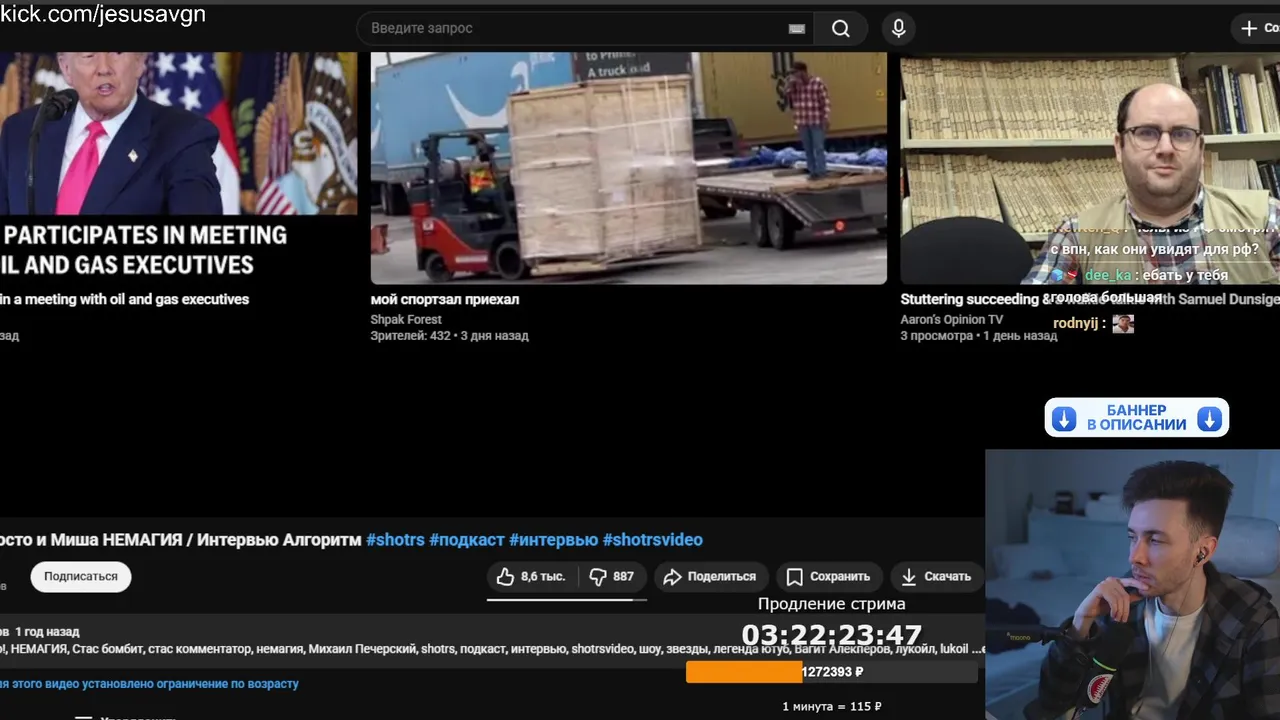This screenshot has width=1280, height=720.
Task: Open the 'Shpak Forest' channel link
Action: click(x=406, y=320)
